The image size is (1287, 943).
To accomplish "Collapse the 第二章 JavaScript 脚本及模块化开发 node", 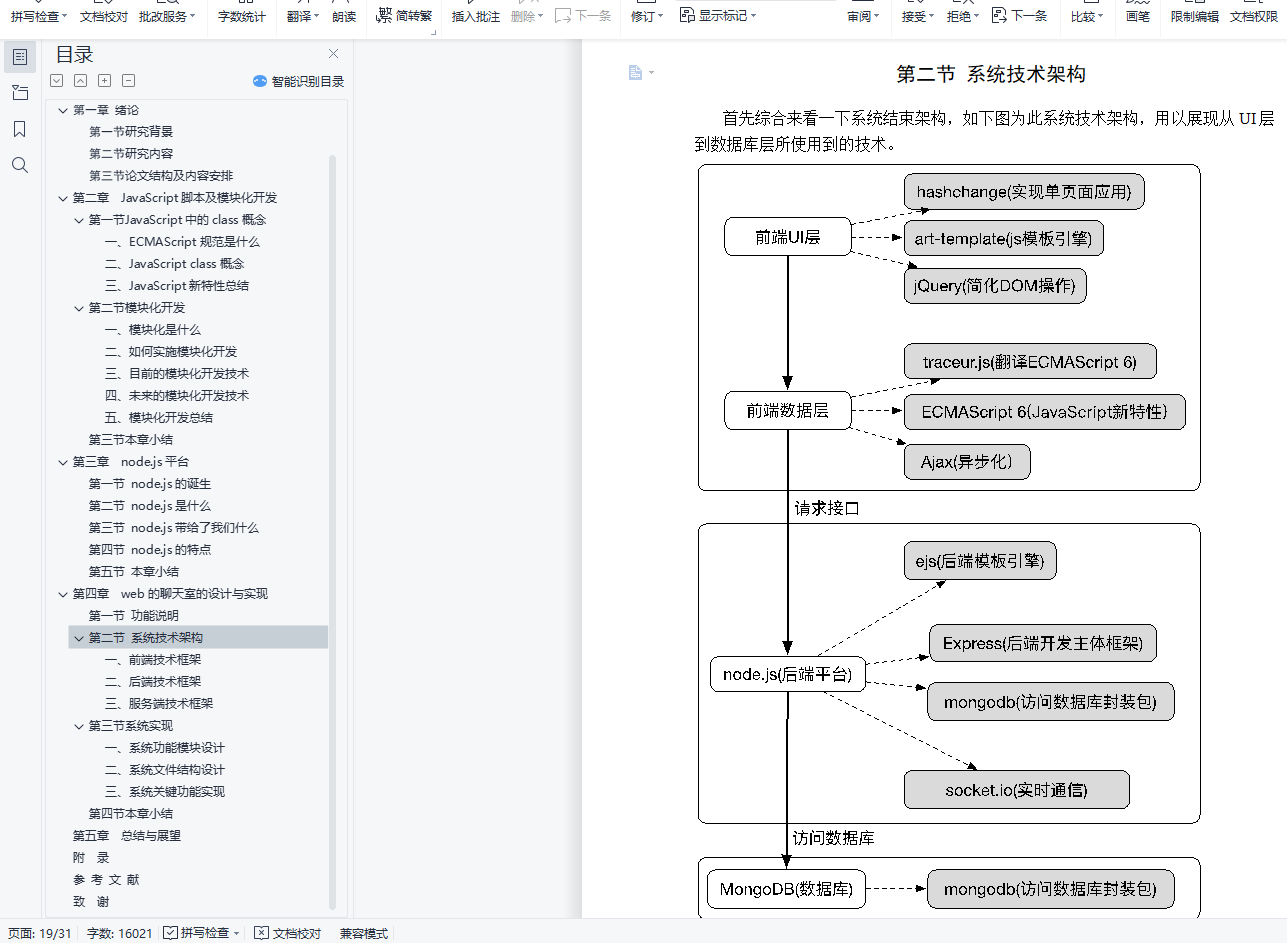I will click(63, 198).
